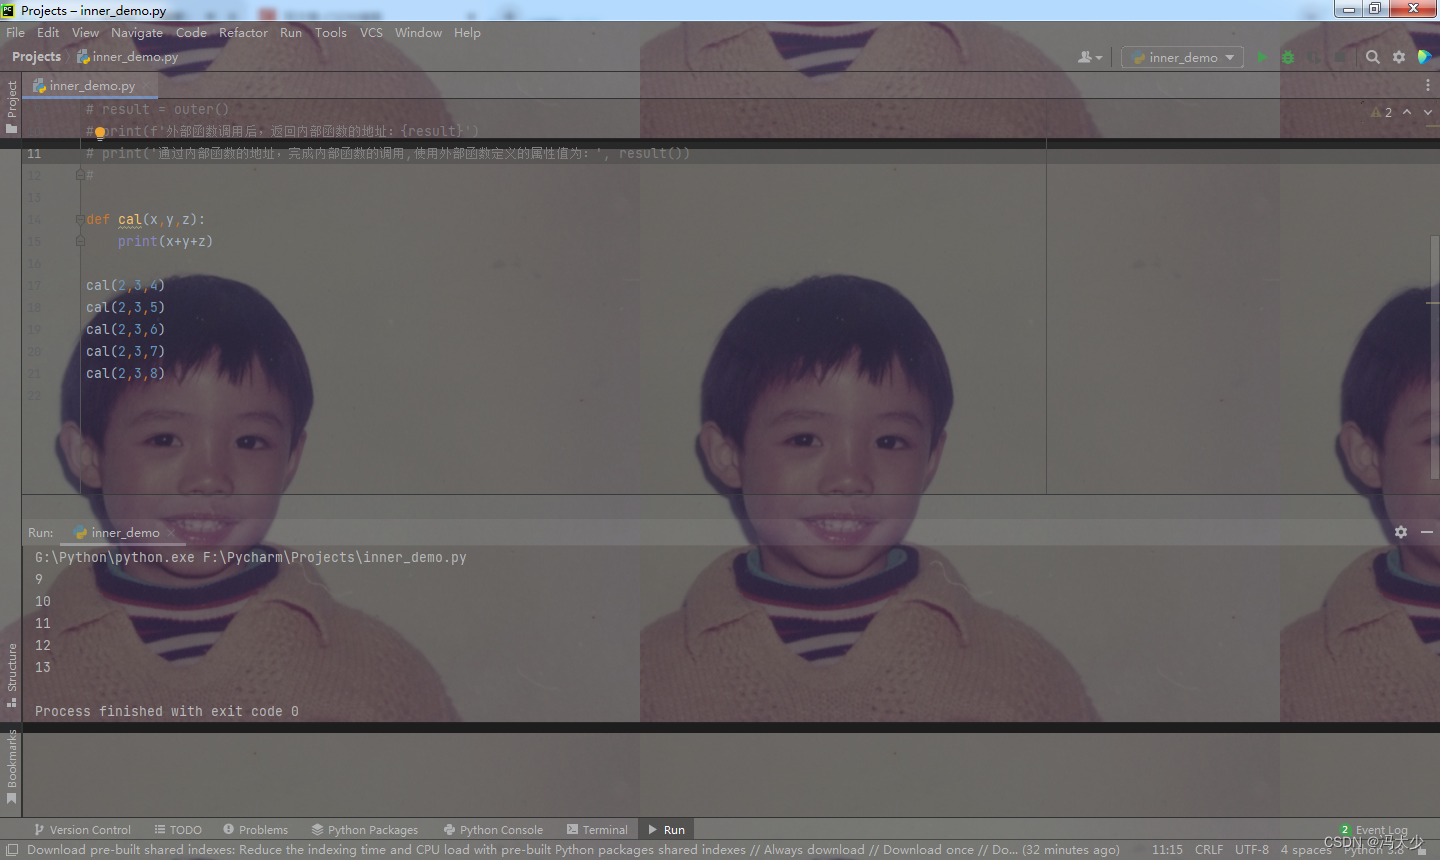The height and width of the screenshot is (860, 1440).
Task: Open the View menu
Action: coord(85,32)
